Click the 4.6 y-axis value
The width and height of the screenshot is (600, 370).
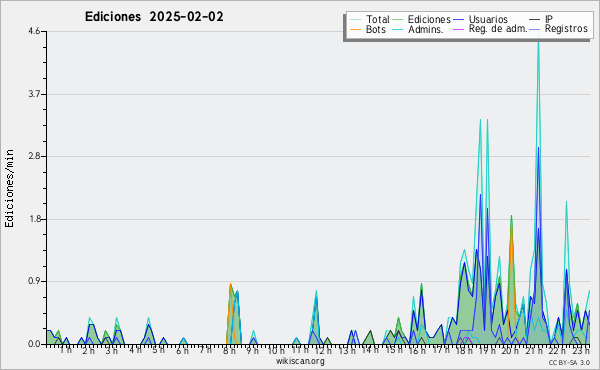(34, 31)
